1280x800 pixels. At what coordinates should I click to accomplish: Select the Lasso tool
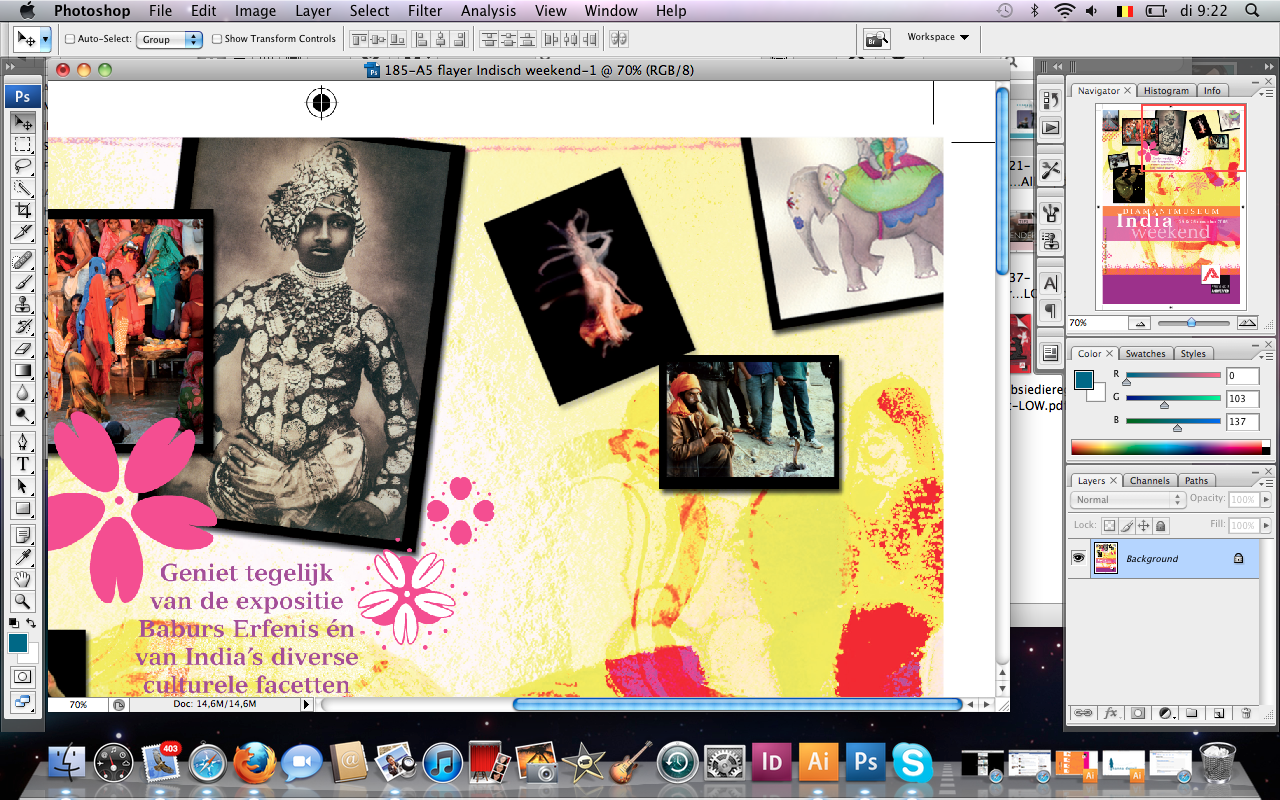(x=22, y=167)
